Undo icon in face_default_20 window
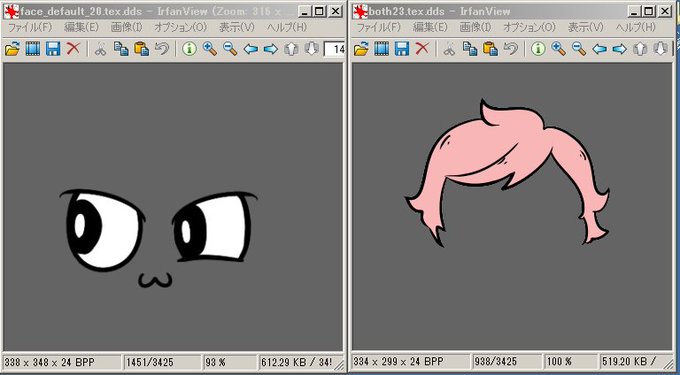 point(162,49)
